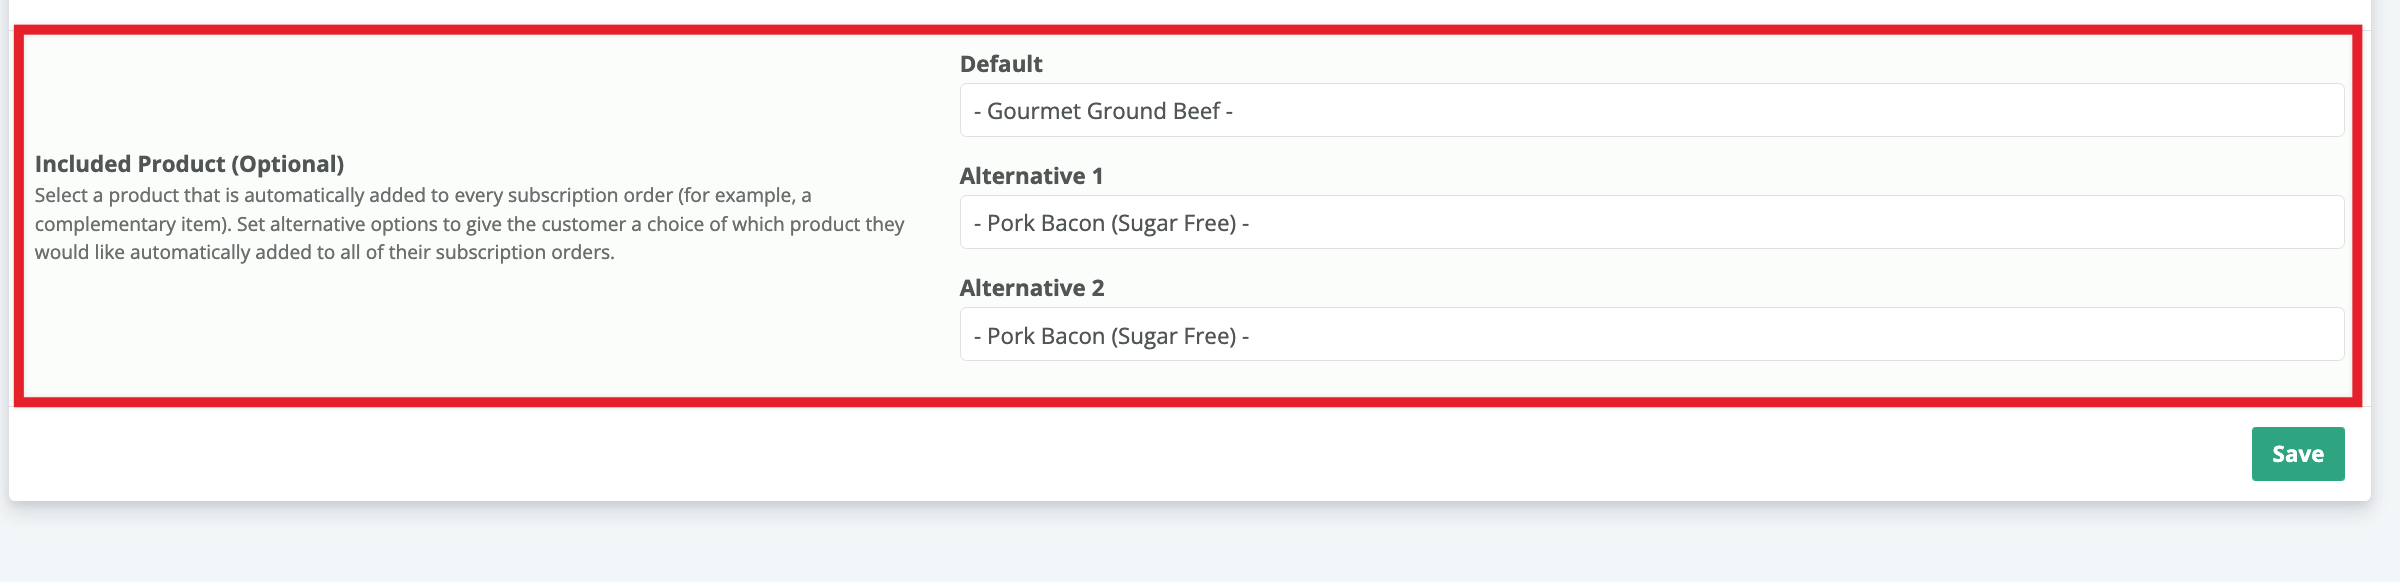Click the "Included Product (Optional)" heading

coord(189,164)
